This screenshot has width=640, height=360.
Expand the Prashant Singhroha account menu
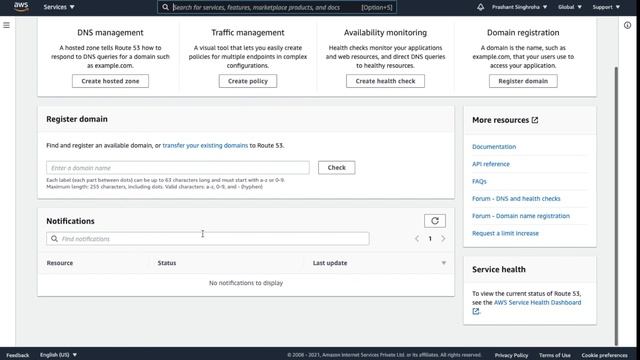[x=519, y=7]
